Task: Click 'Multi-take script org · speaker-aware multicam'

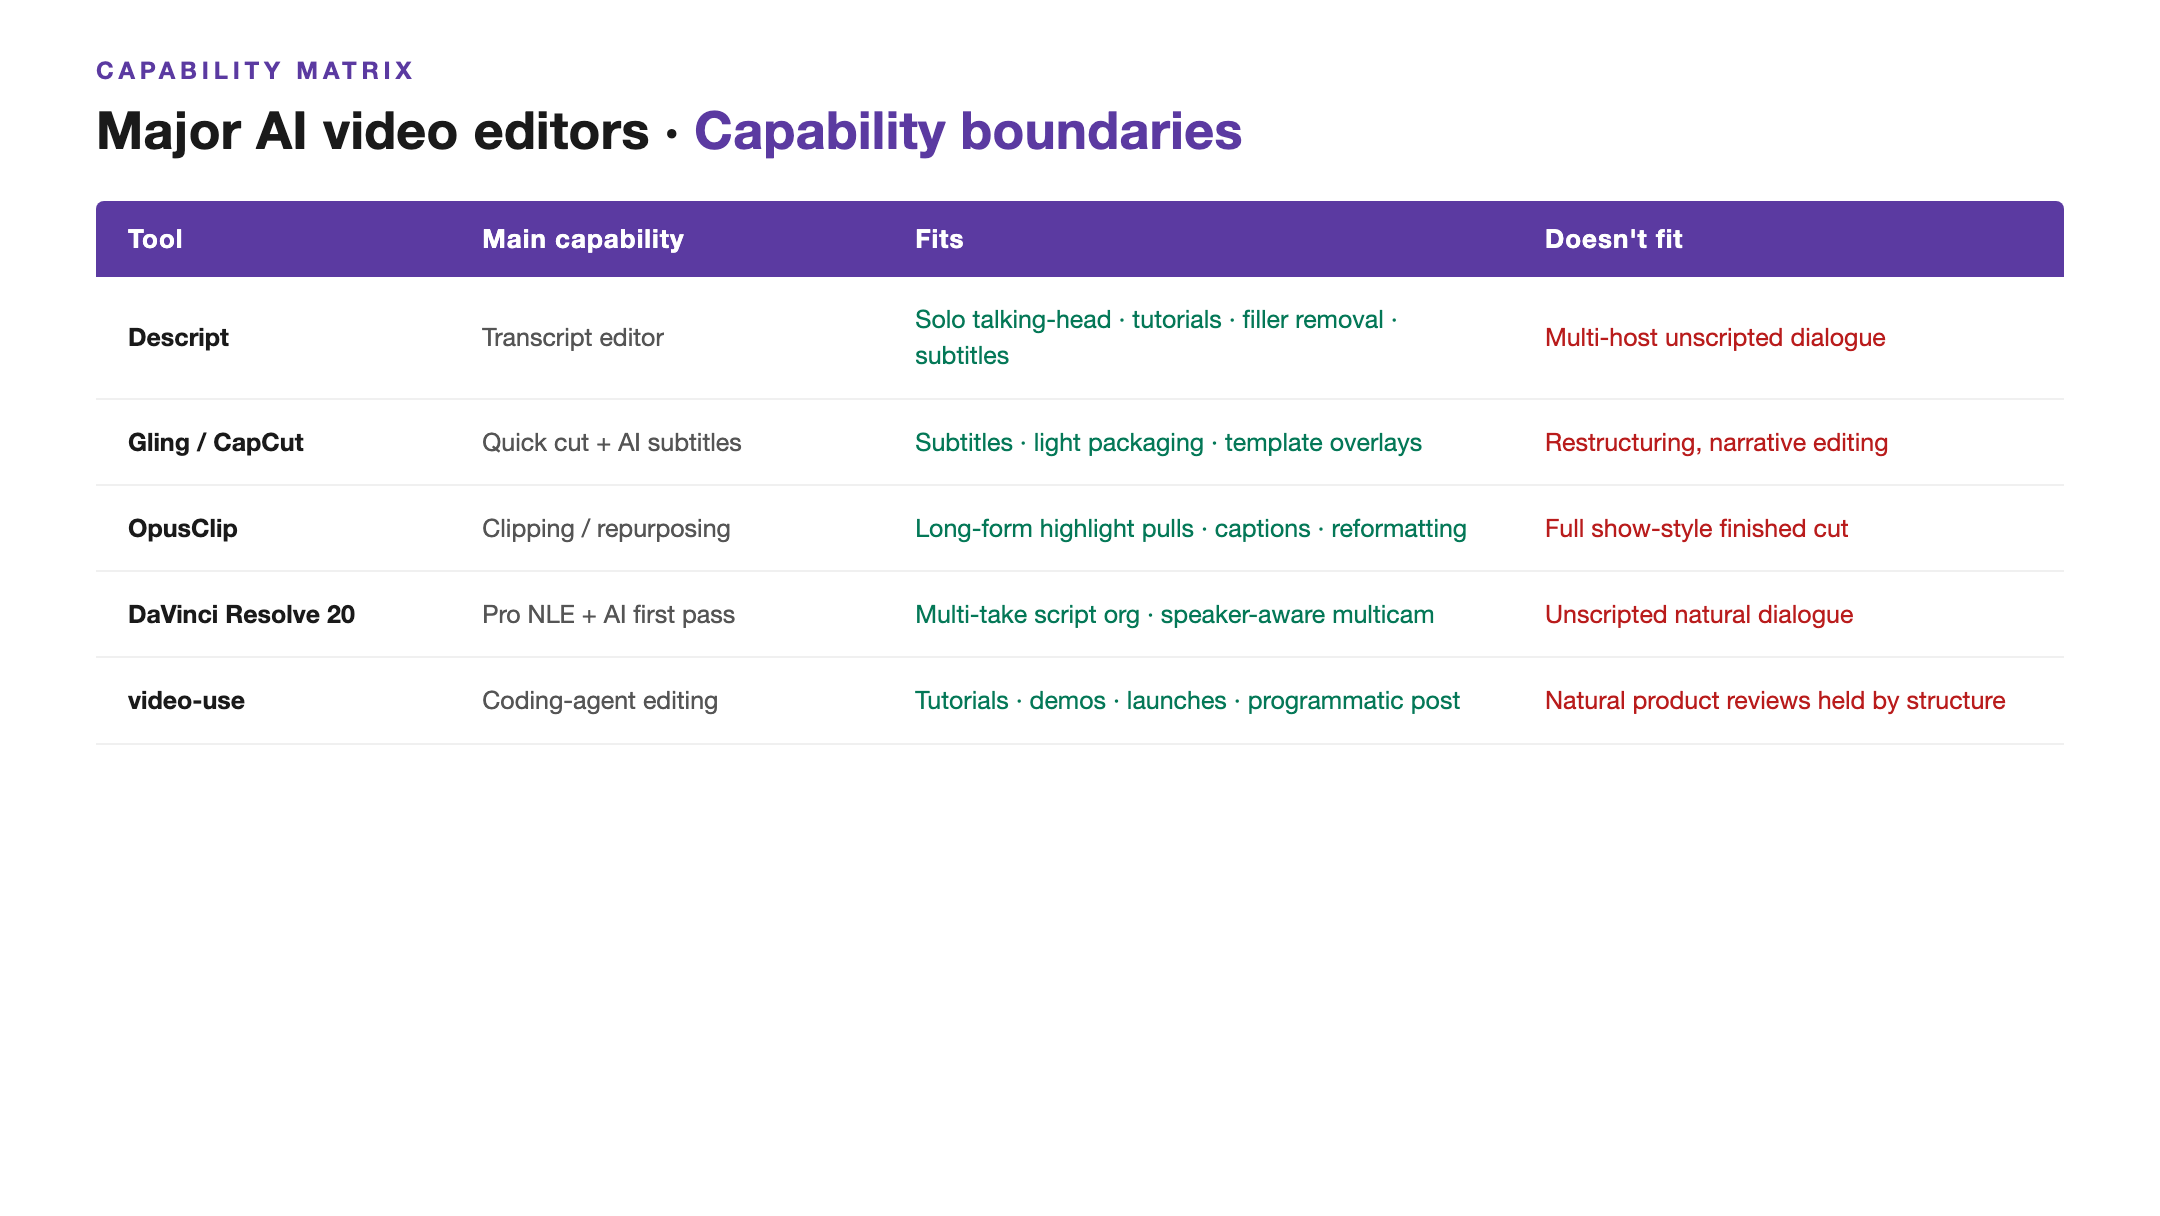Action: [1174, 615]
